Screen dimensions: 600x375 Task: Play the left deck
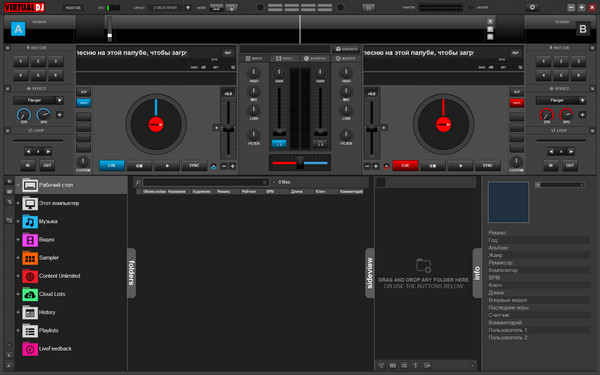[x=167, y=166]
